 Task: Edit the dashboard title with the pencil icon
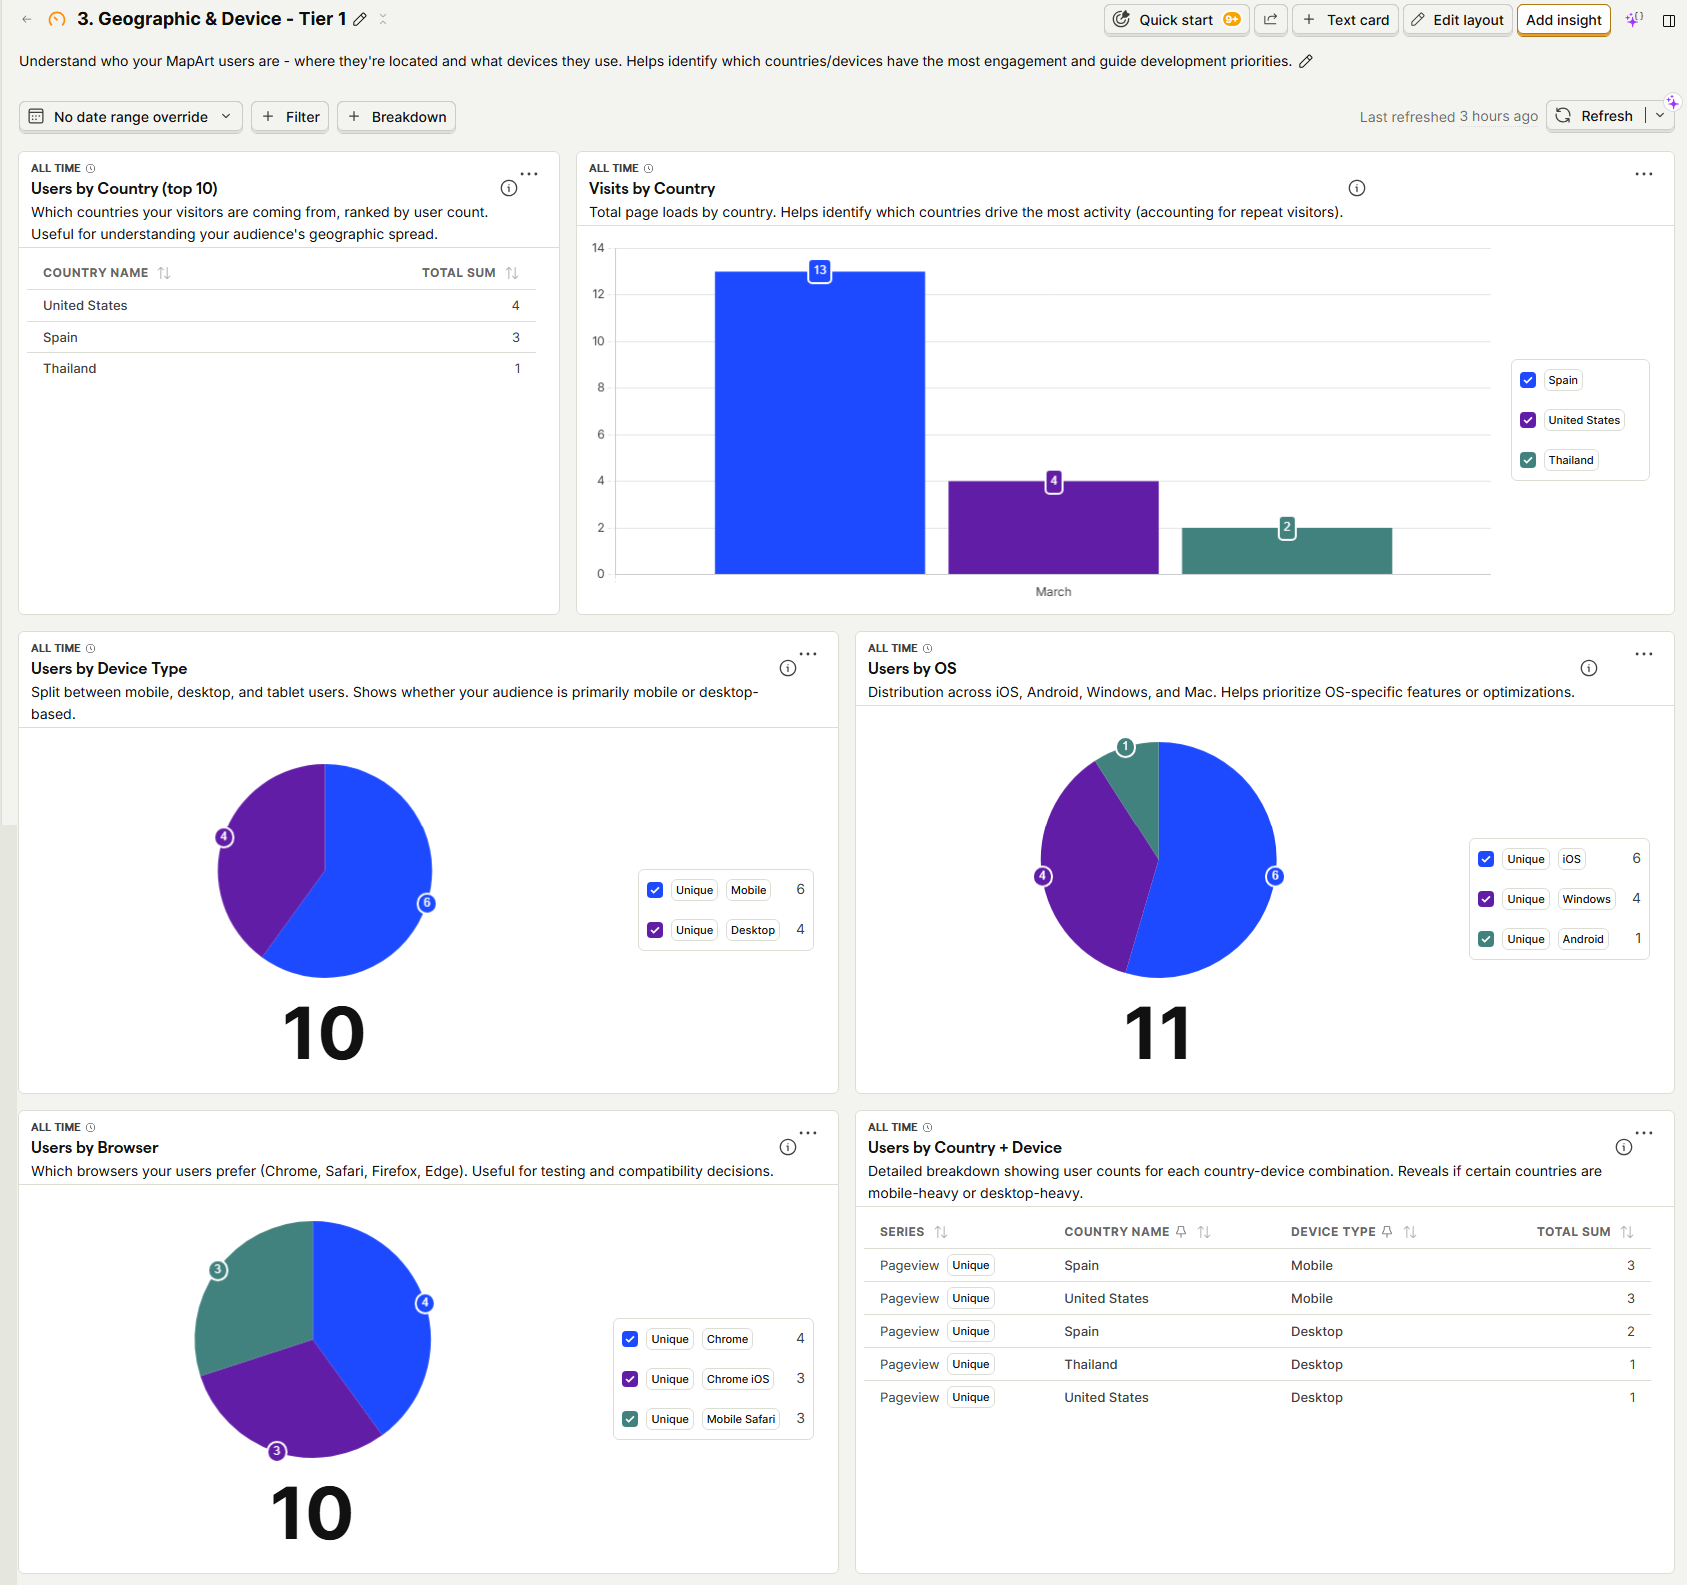(x=359, y=18)
